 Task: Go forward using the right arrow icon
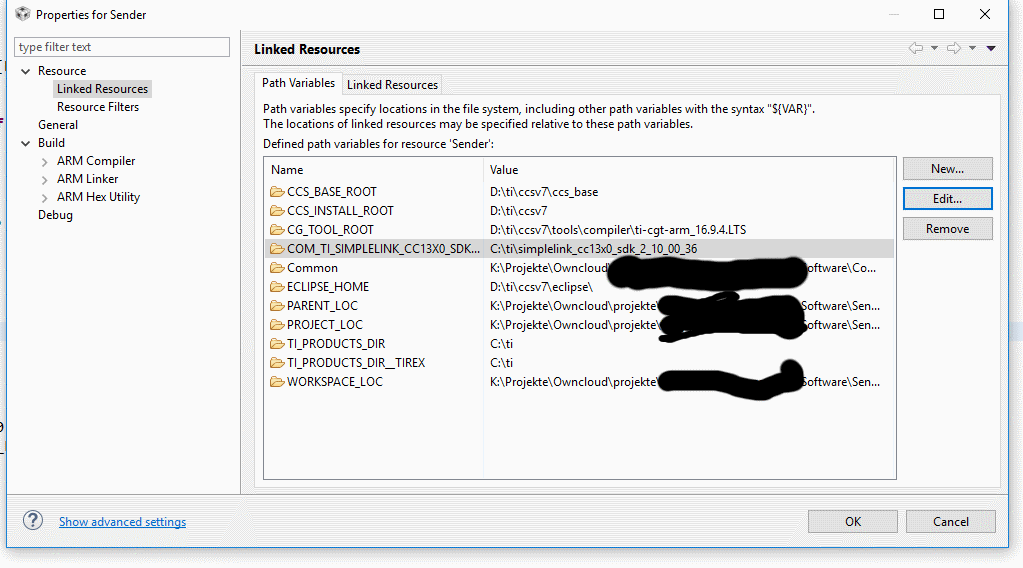coord(953,48)
